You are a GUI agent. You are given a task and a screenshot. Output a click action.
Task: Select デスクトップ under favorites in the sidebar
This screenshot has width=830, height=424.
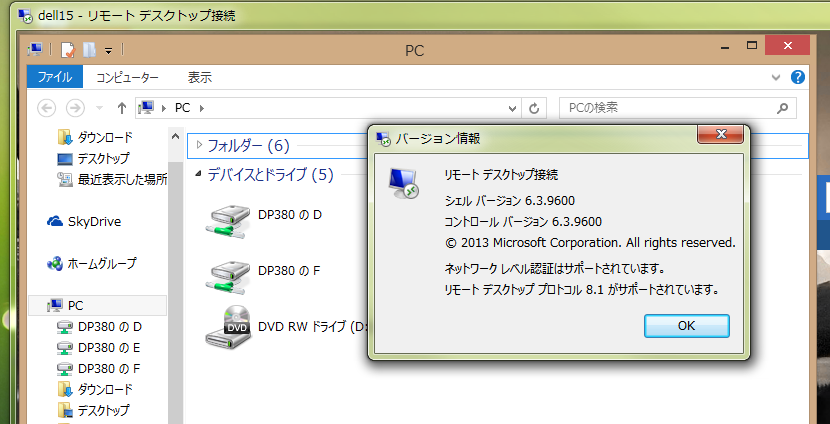[x=94, y=158]
